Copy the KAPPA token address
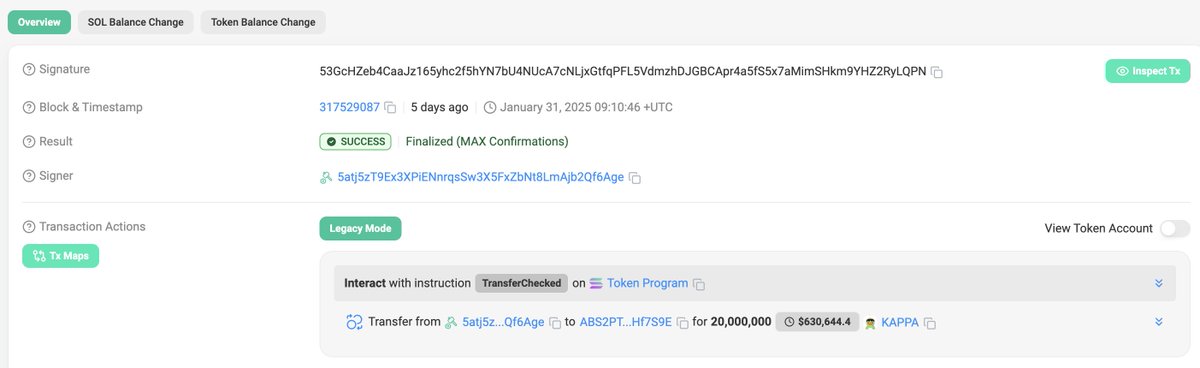Viewport: 1200px width, 368px height. point(930,323)
